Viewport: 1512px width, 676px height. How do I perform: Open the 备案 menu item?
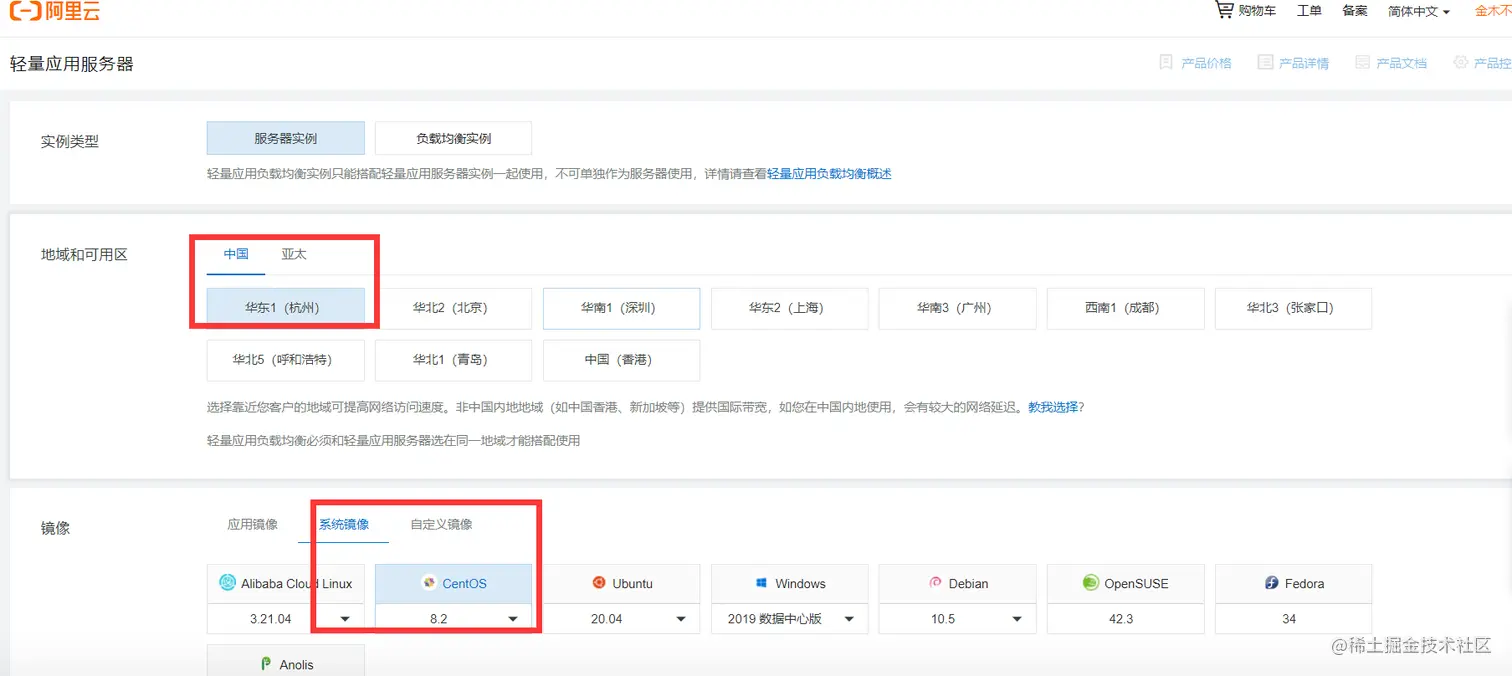1355,11
